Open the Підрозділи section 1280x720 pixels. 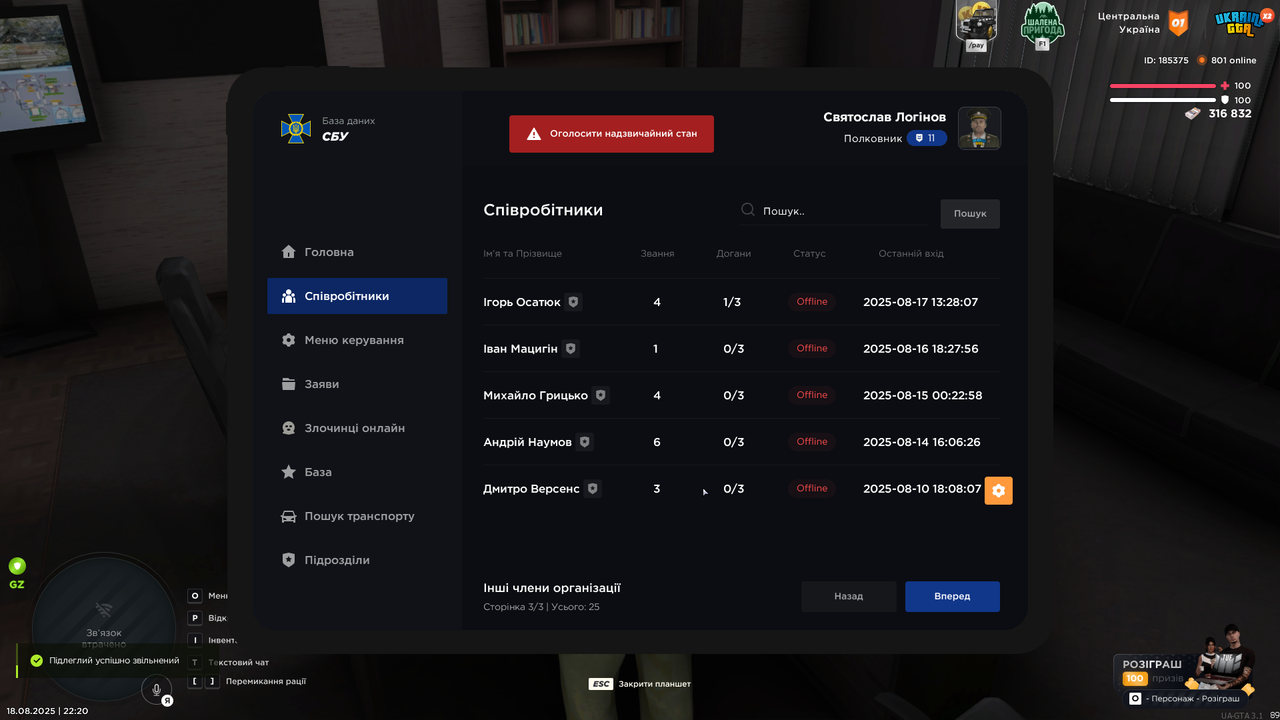[x=357, y=560]
